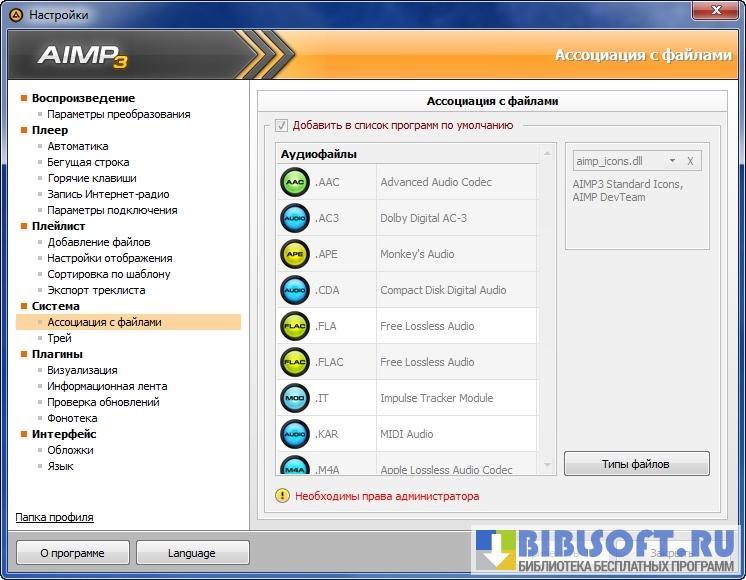Screen dimensions: 746x580
Task: Click the AAC file type icon
Action: [x=295, y=182]
